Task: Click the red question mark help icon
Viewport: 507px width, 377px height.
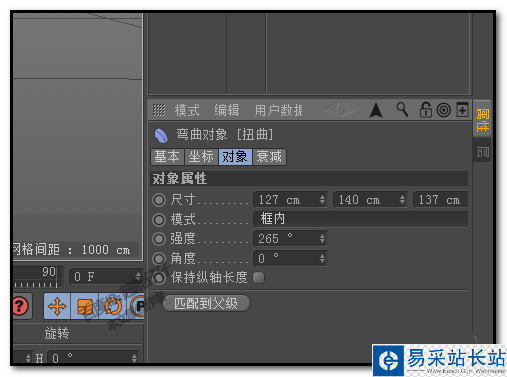Action: tap(21, 306)
